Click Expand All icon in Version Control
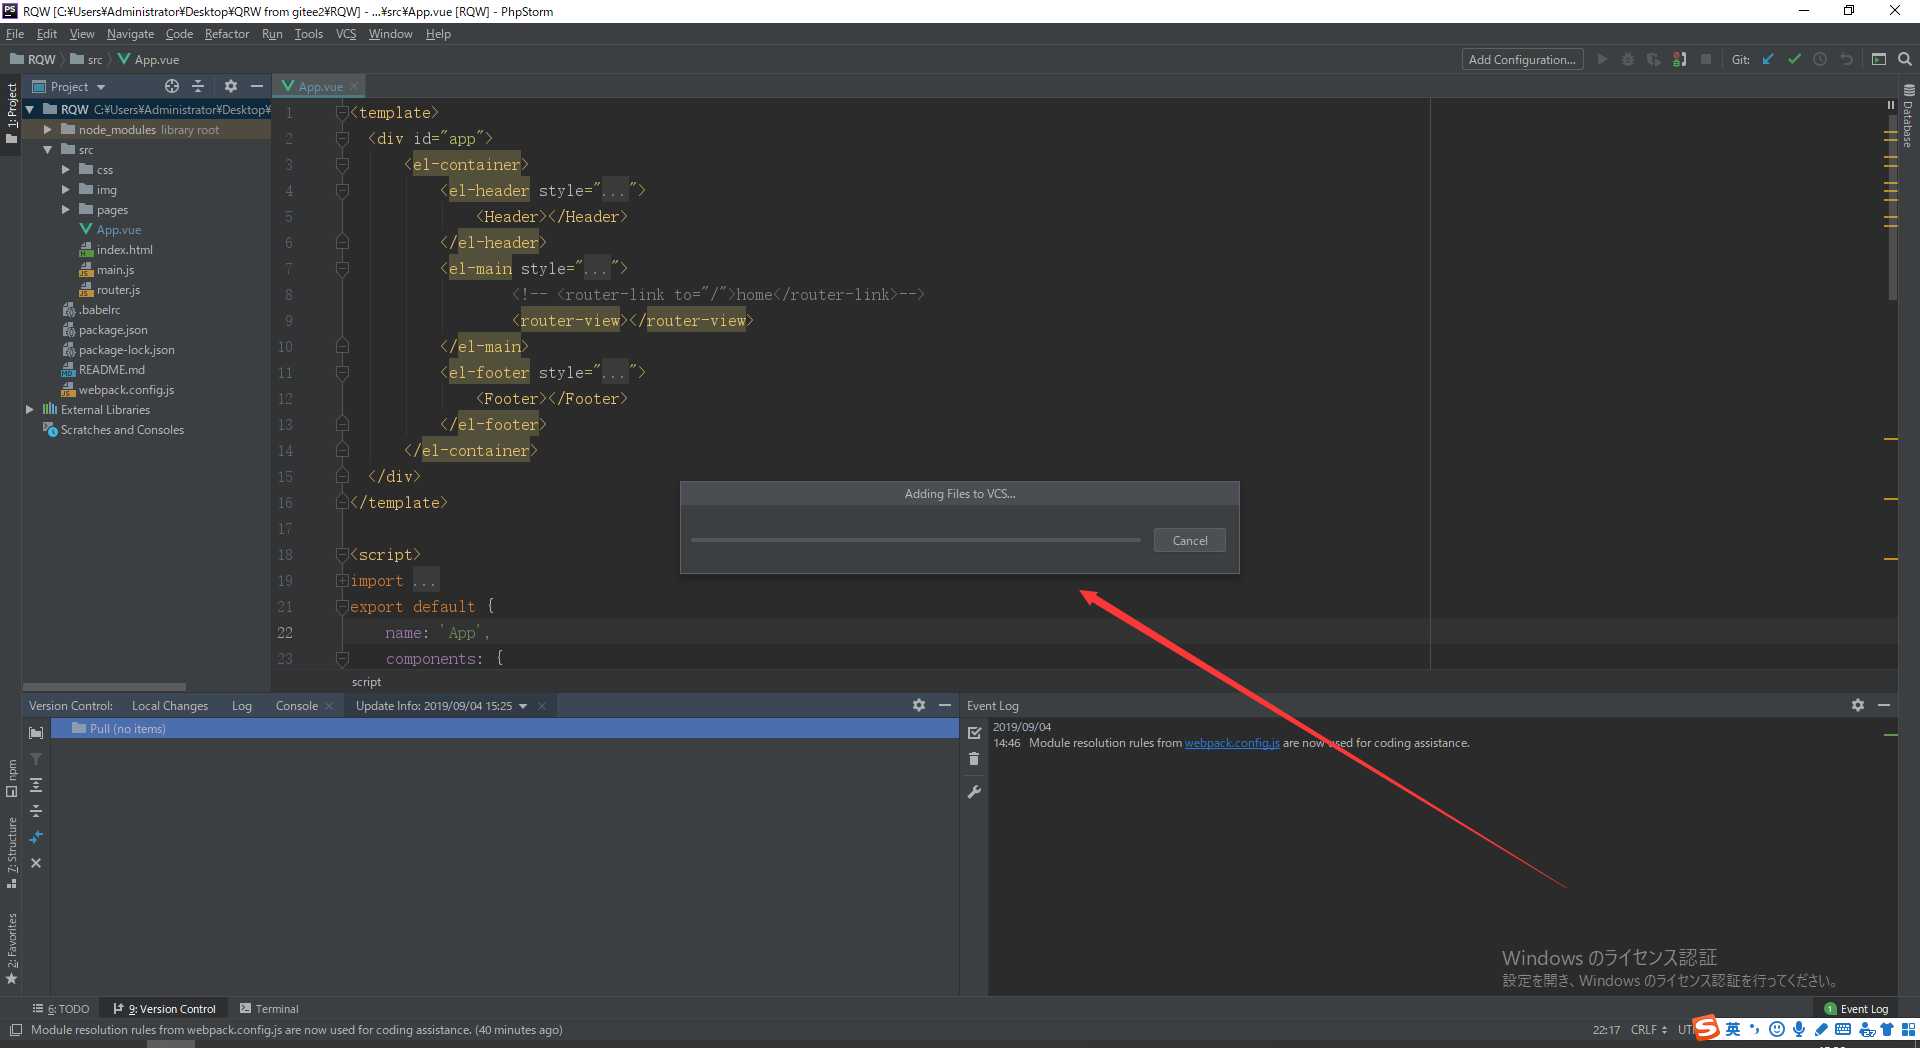Screen dimensions: 1920x1048 pos(36,785)
